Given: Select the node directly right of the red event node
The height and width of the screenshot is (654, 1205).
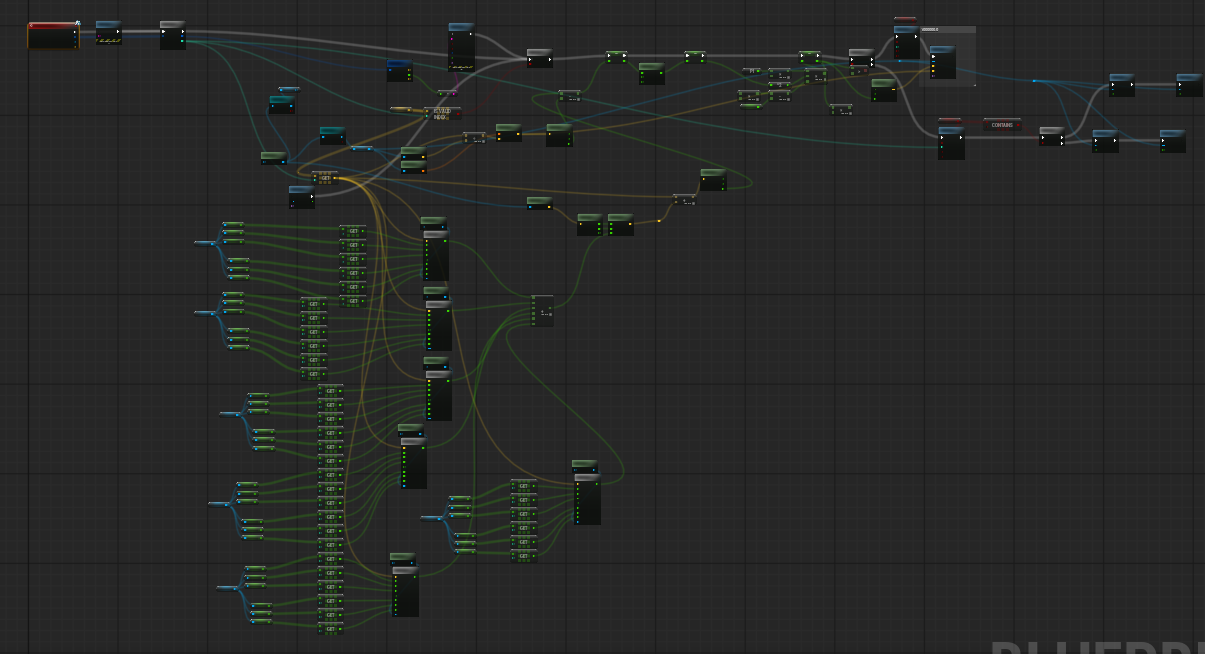Looking at the screenshot, I should pyautogui.click(x=109, y=33).
